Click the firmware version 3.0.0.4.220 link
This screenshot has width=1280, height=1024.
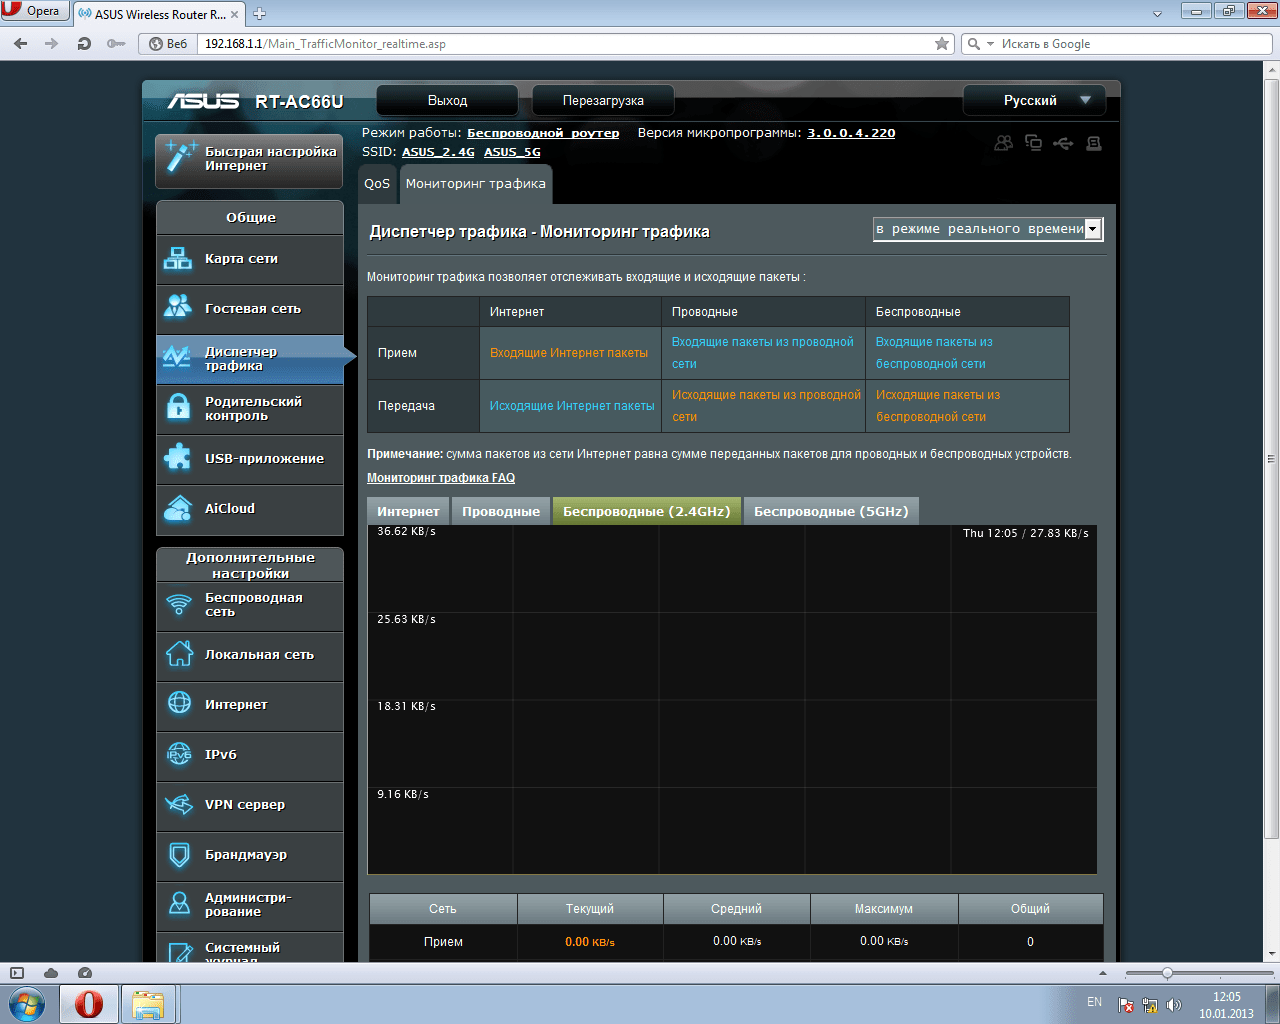tap(851, 133)
